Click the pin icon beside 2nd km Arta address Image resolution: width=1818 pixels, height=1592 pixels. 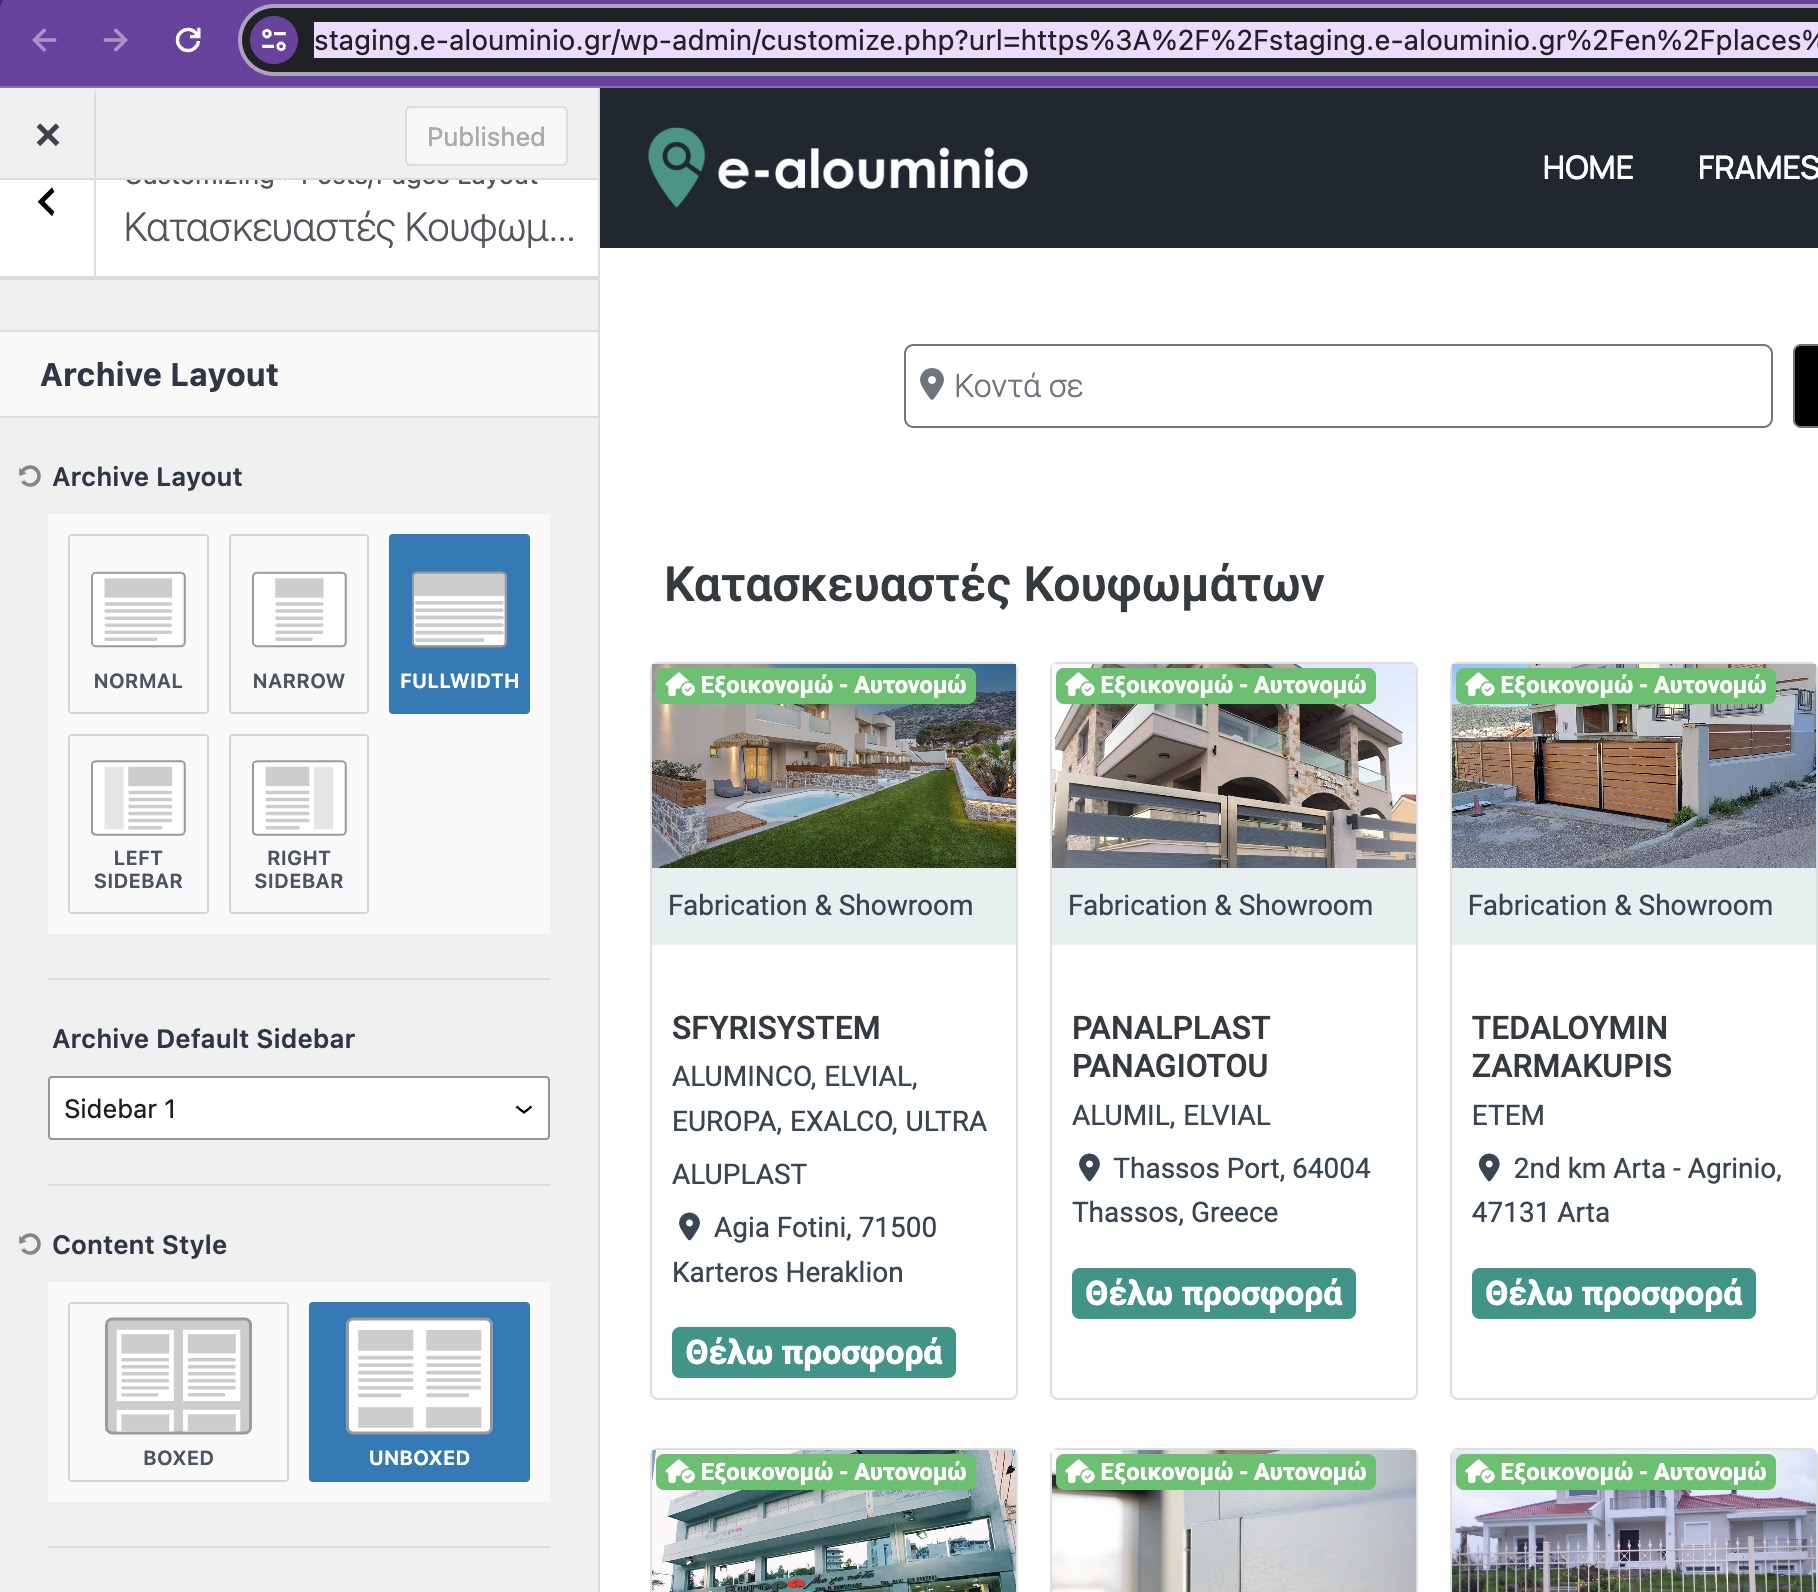1489,1167
